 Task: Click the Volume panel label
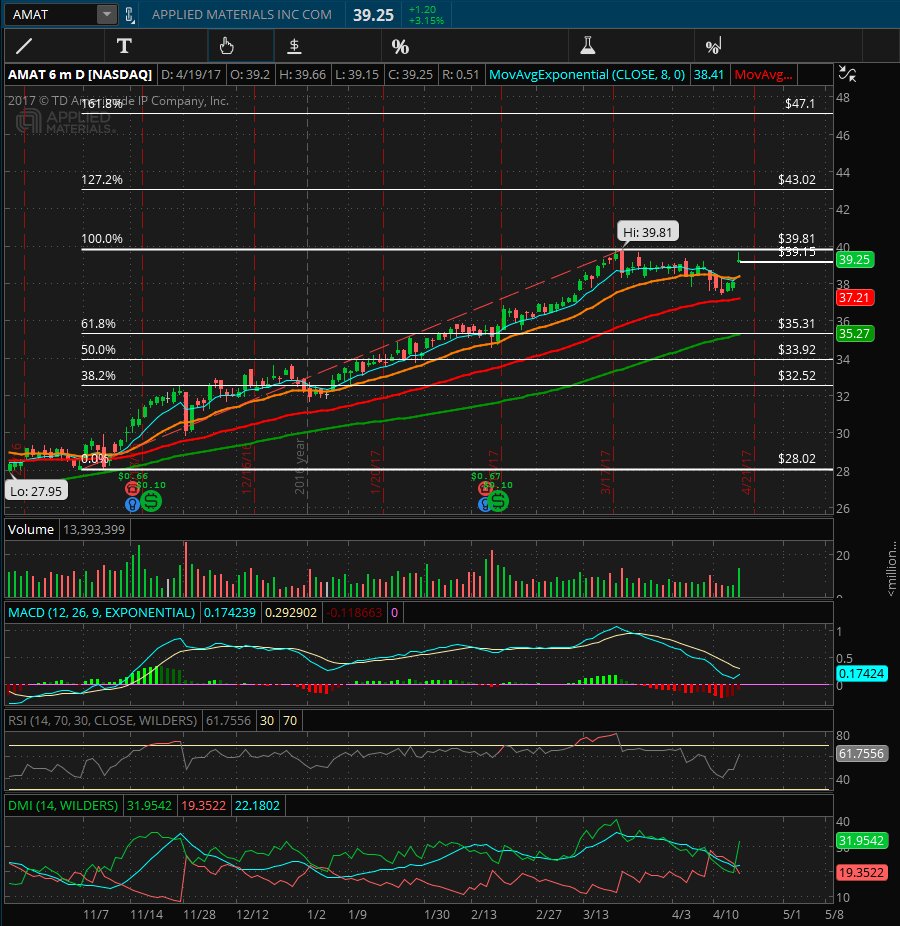(x=30, y=530)
